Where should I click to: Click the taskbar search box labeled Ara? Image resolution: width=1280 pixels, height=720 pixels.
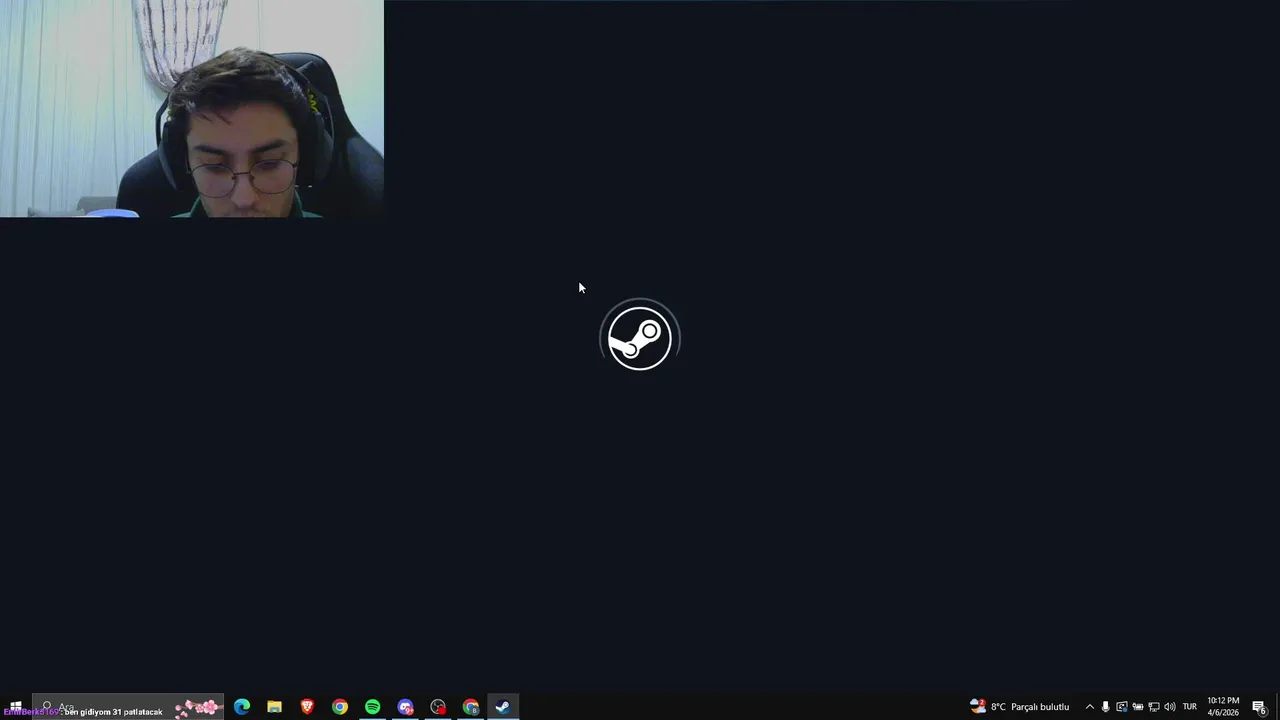[x=129, y=707]
